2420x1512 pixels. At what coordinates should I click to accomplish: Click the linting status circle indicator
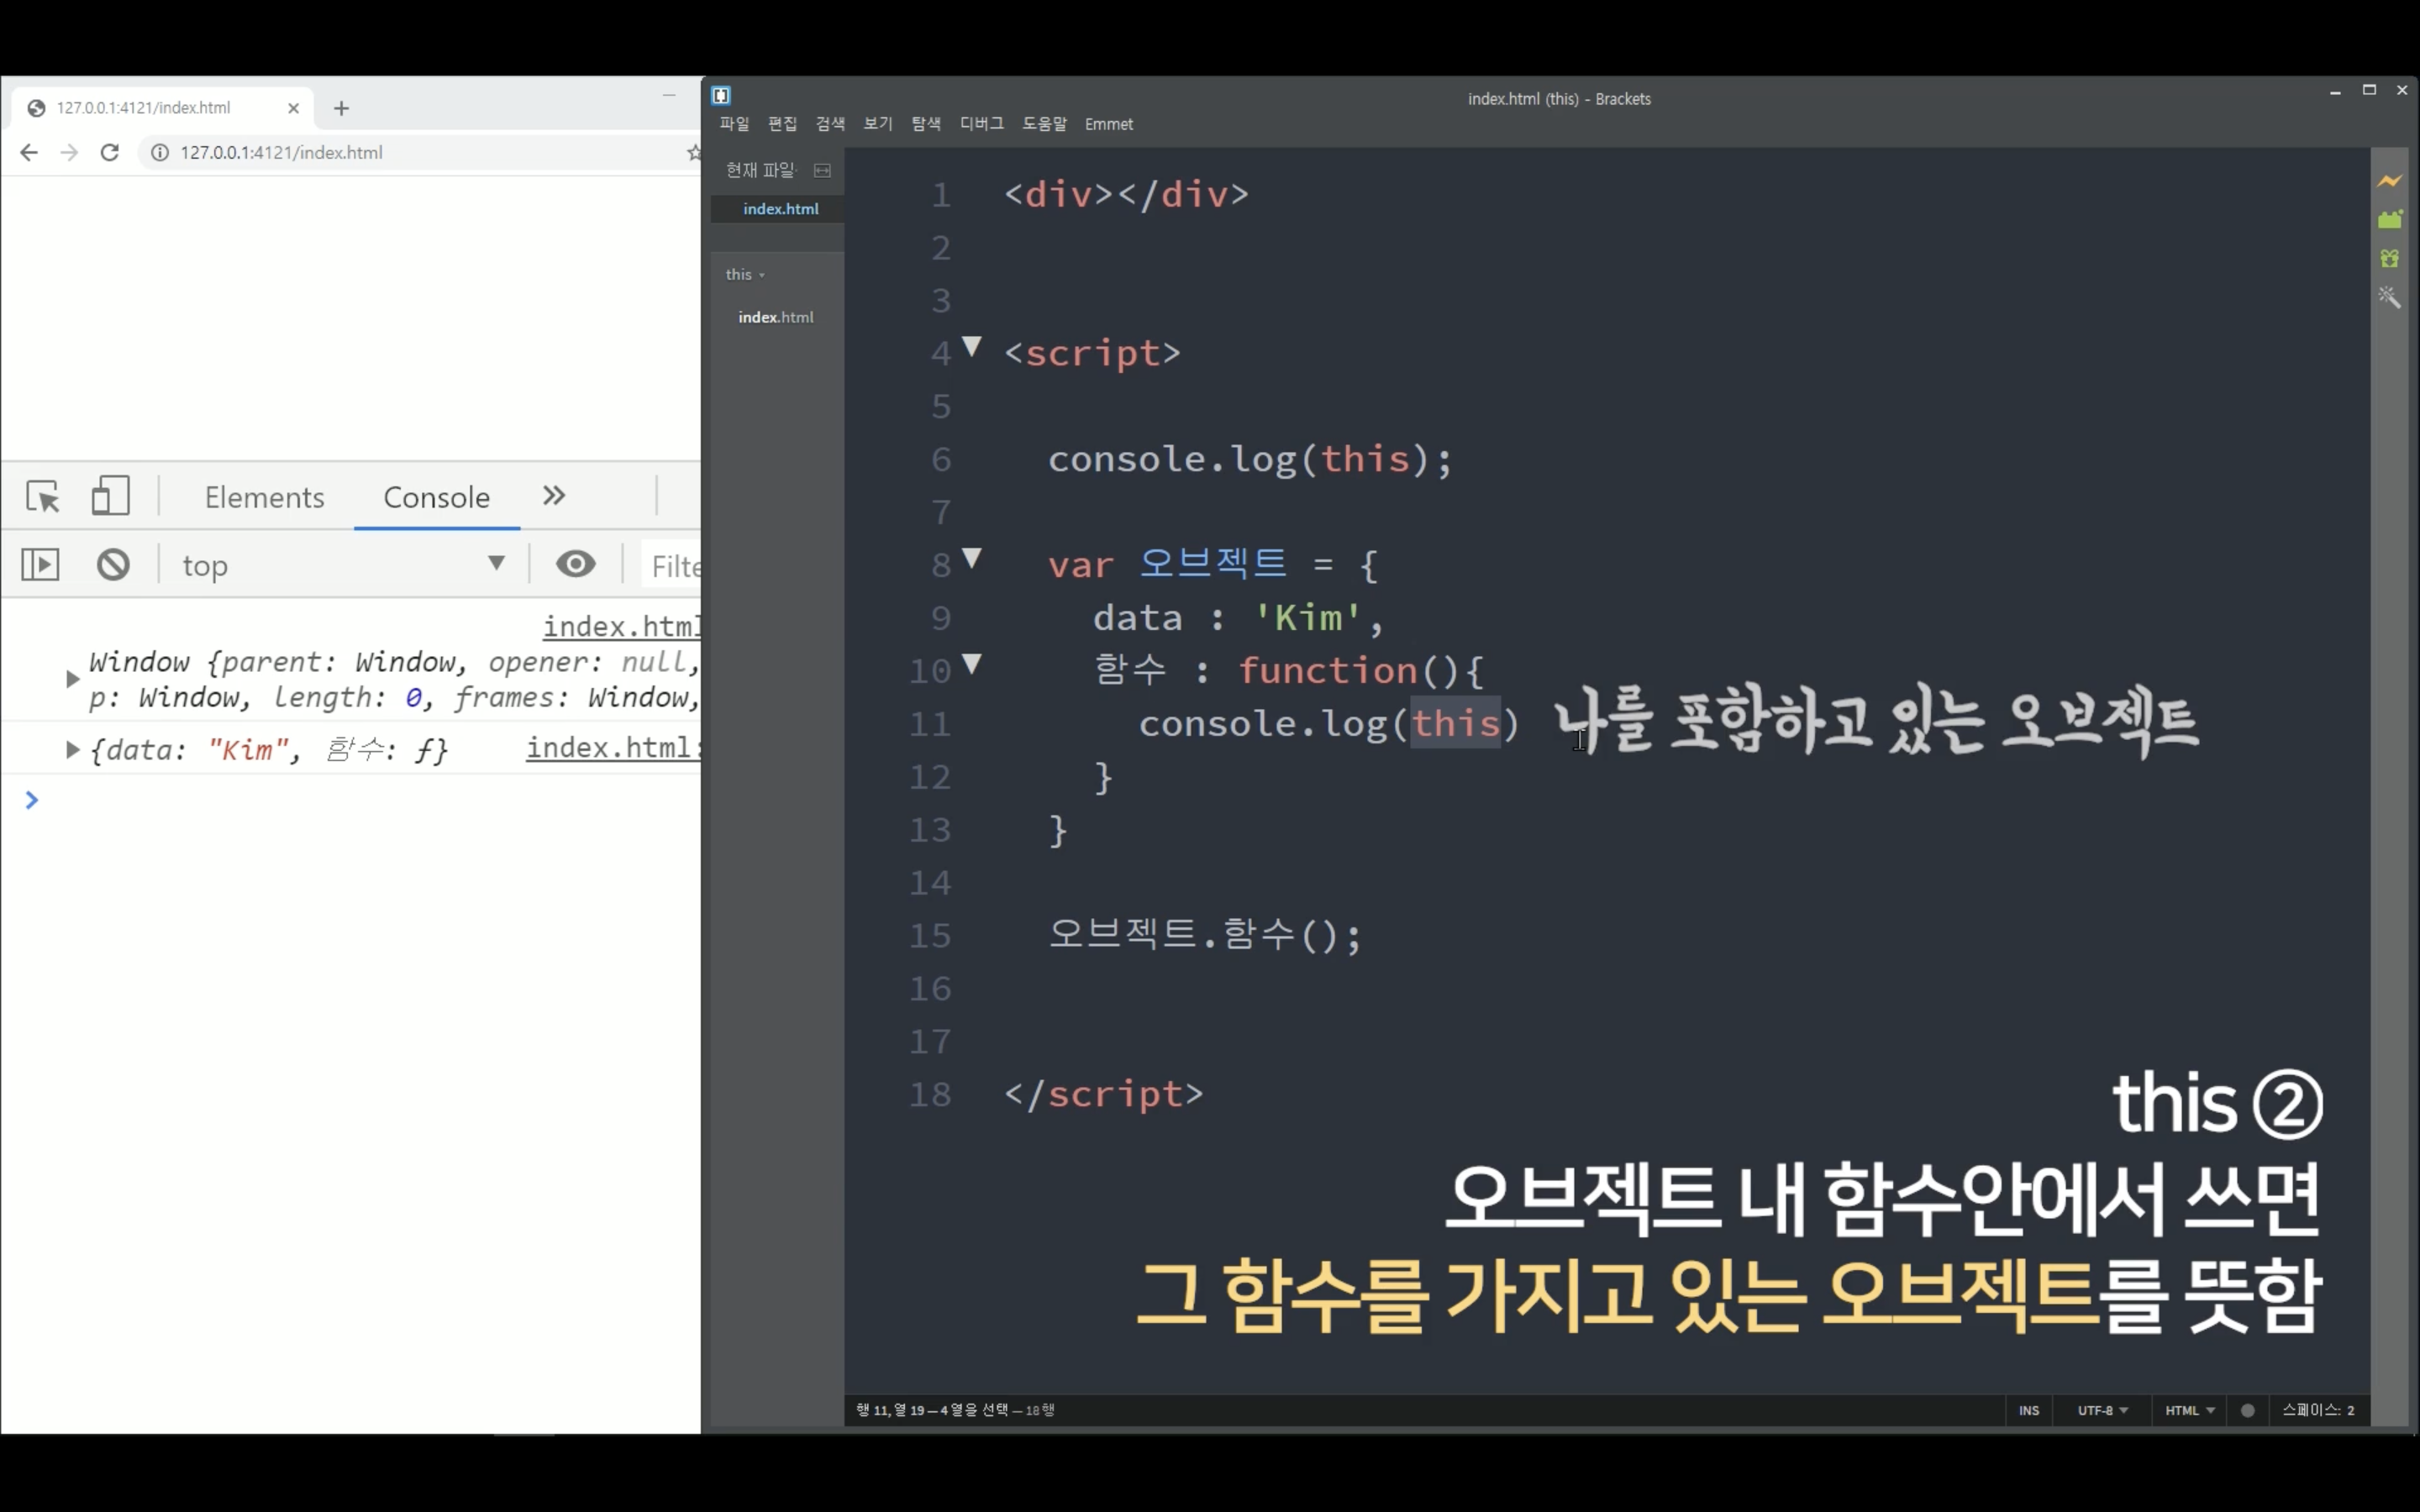pyautogui.click(x=2248, y=1410)
